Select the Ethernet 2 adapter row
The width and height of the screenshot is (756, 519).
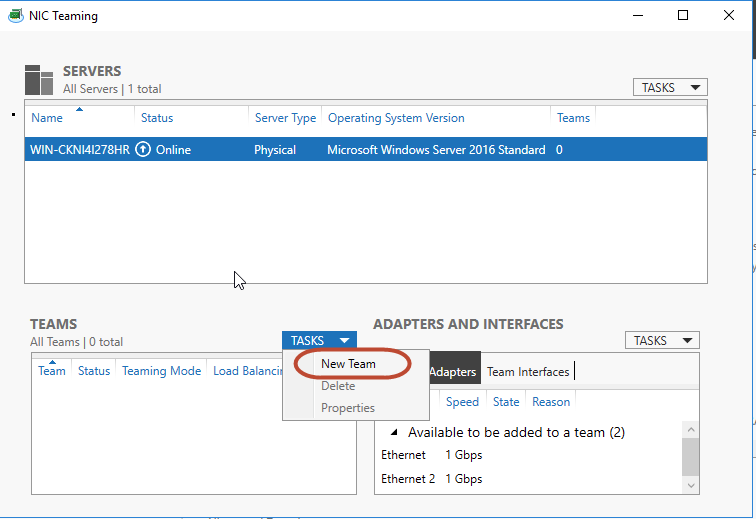pyautogui.click(x=528, y=478)
